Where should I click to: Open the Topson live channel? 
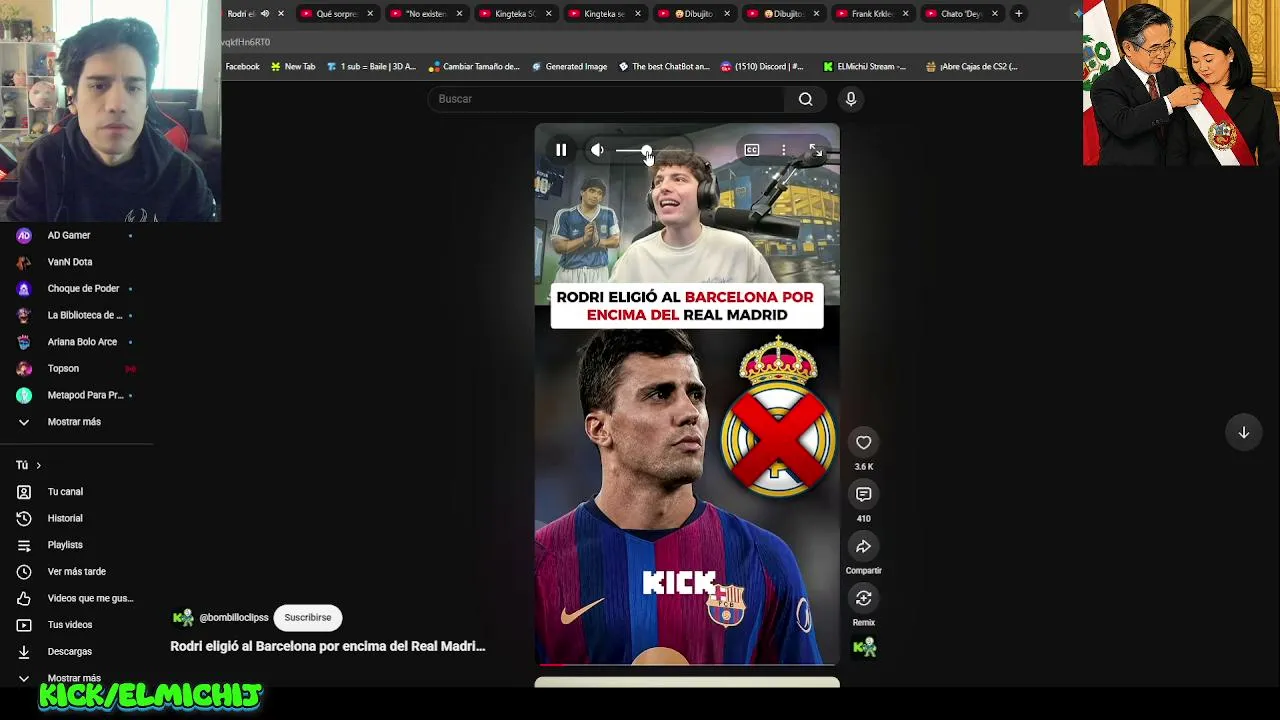click(x=63, y=369)
